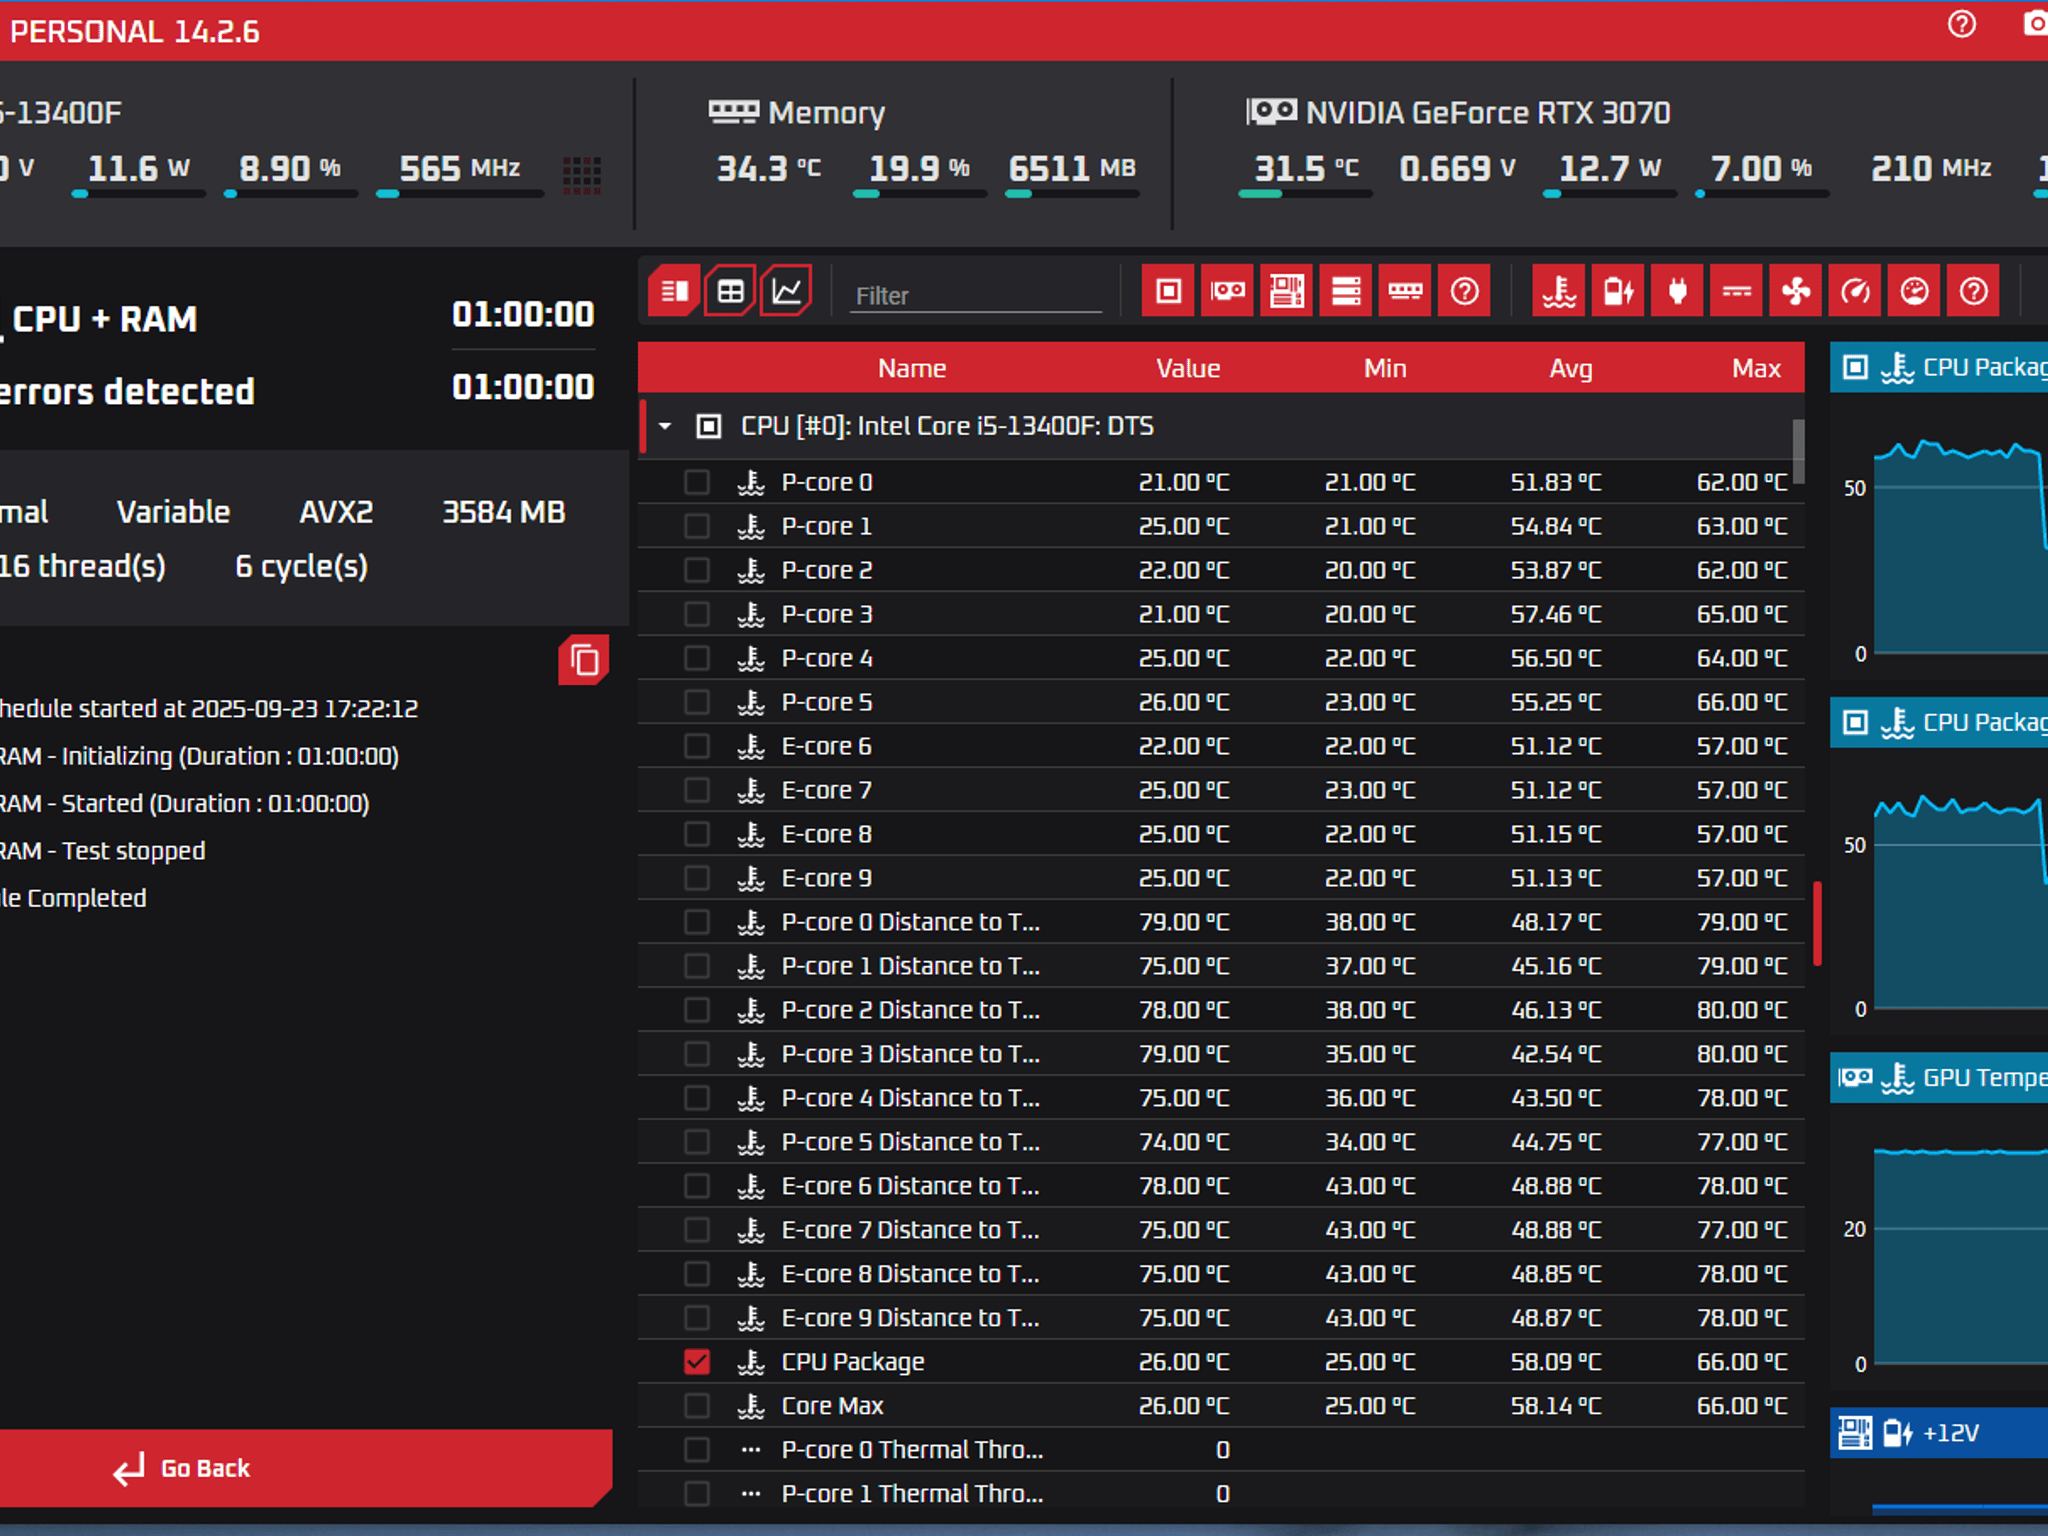
Task: Click the 'AVX2' instruction set label
Action: [336, 512]
